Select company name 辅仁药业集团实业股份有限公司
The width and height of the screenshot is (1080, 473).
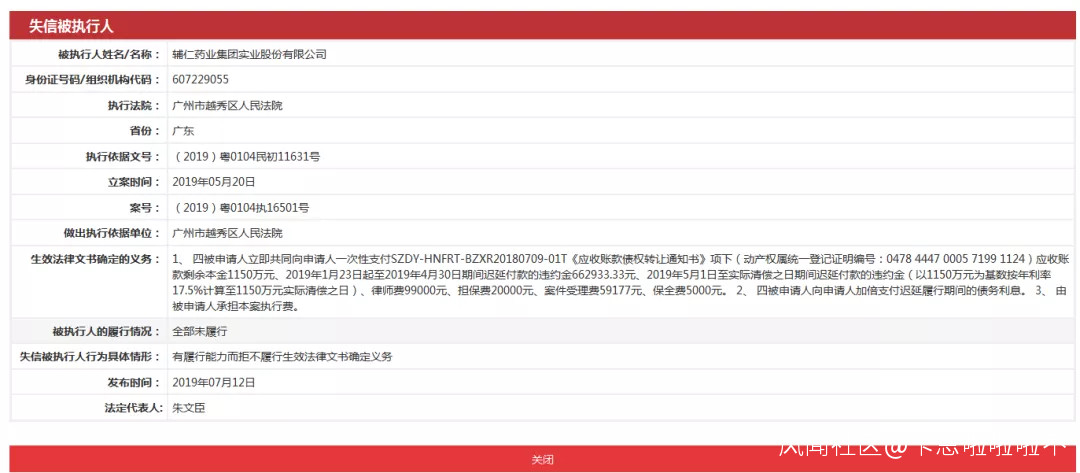tap(249, 54)
